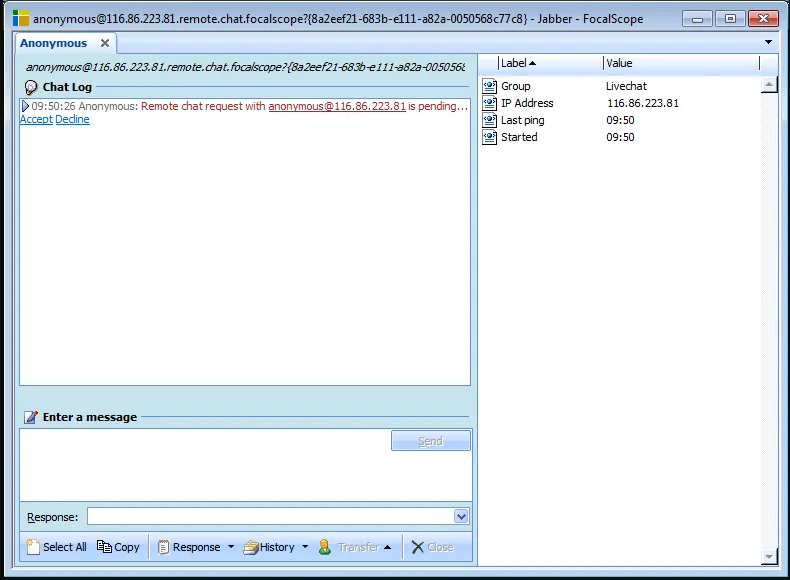
Task: Open the tab list dropdown arrow
Action: pyautogui.click(x=768, y=42)
